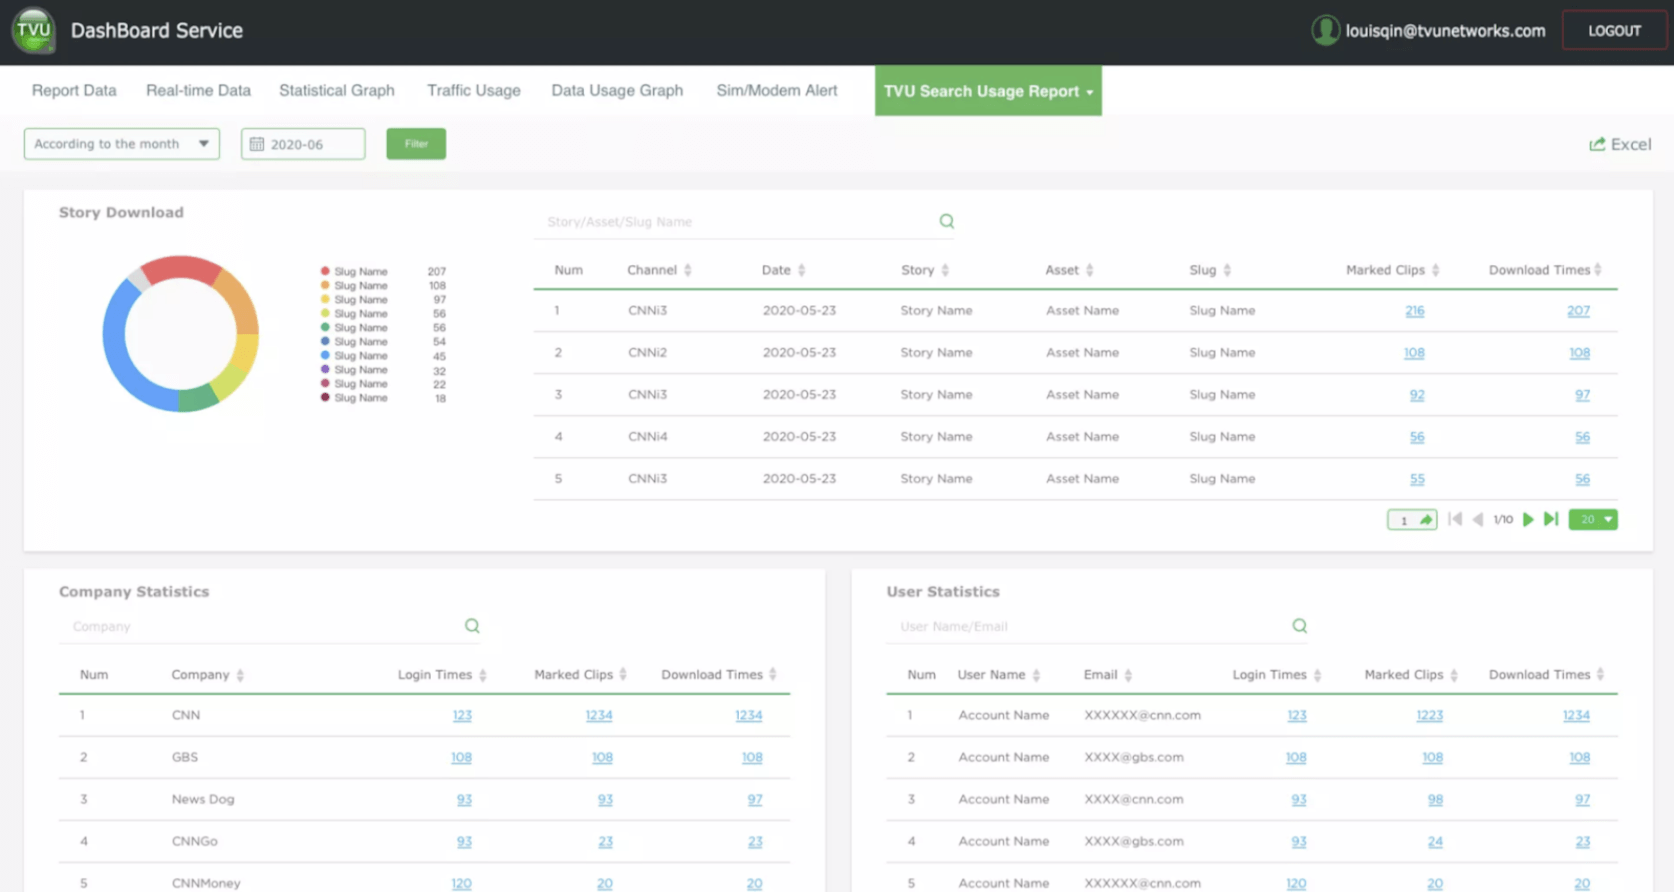Go to next page of Story table
The width and height of the screenshot is (1674, 892).
coord(1528,519)
